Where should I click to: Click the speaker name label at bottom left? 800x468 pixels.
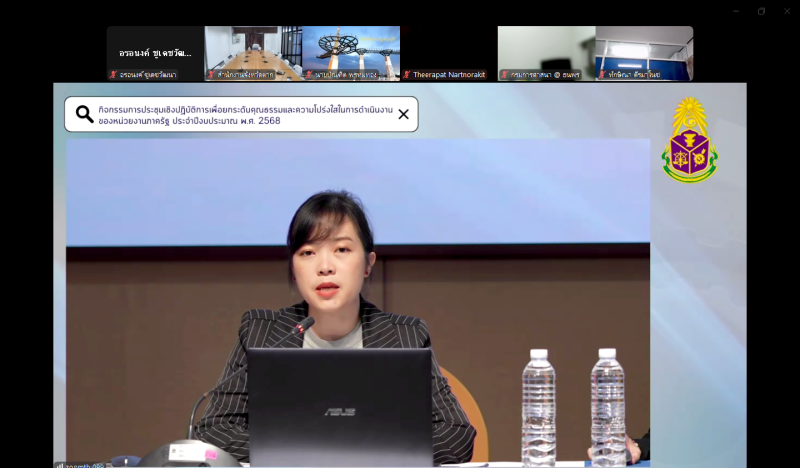[x=82, y=464]
